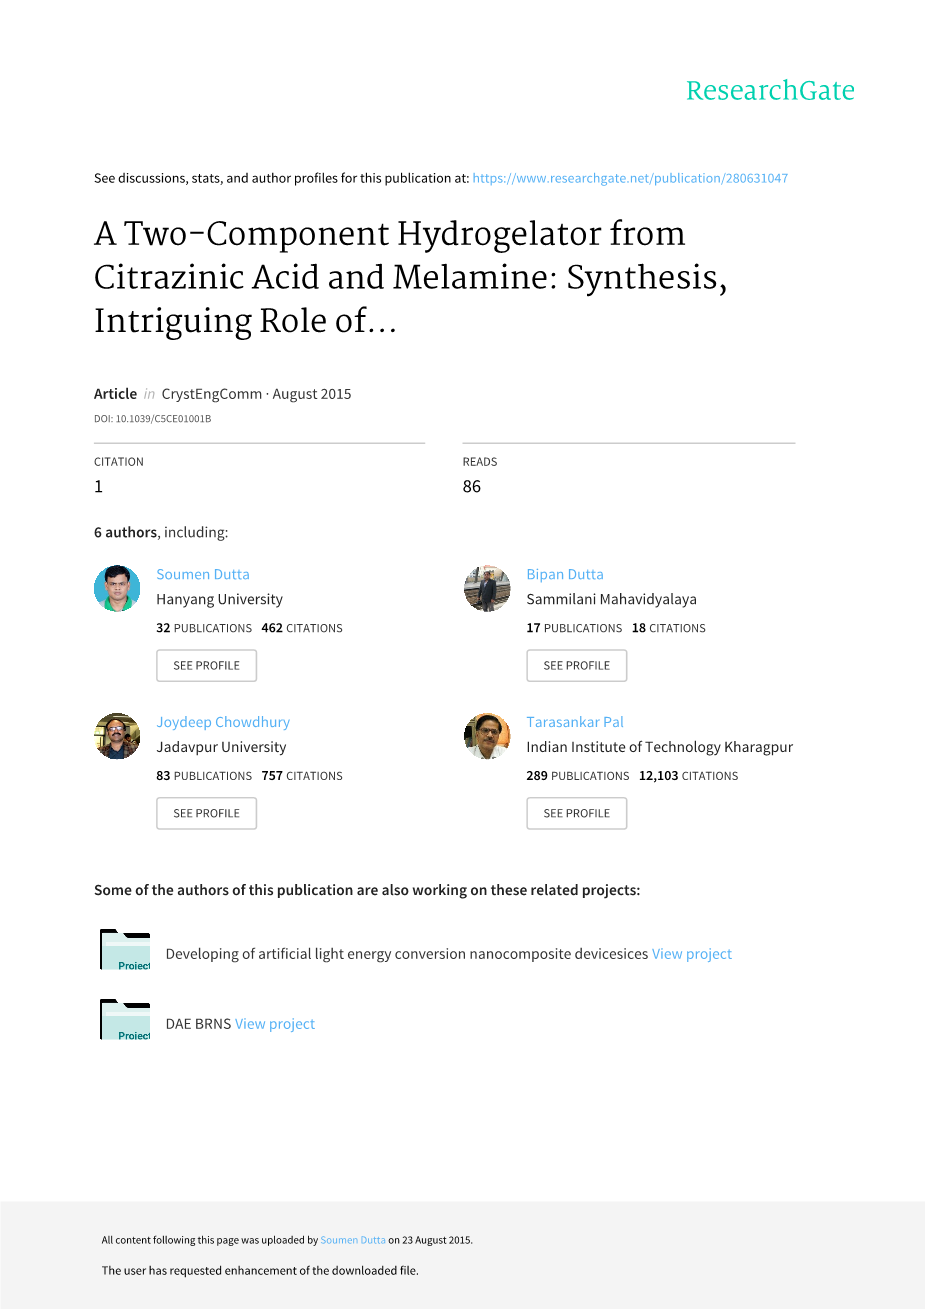Click the ResearchGate logo
Viewport: 925px width, 1309px height.
(770, 91)
